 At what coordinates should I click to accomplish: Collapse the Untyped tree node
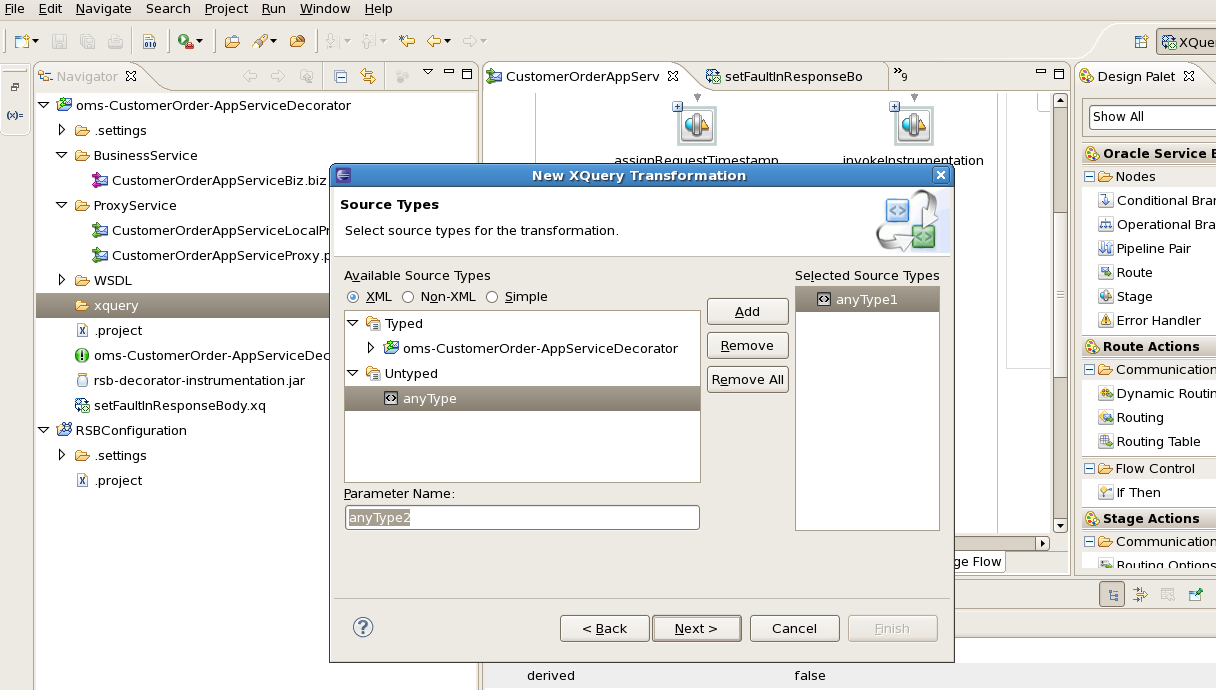[x=352, y=373]
